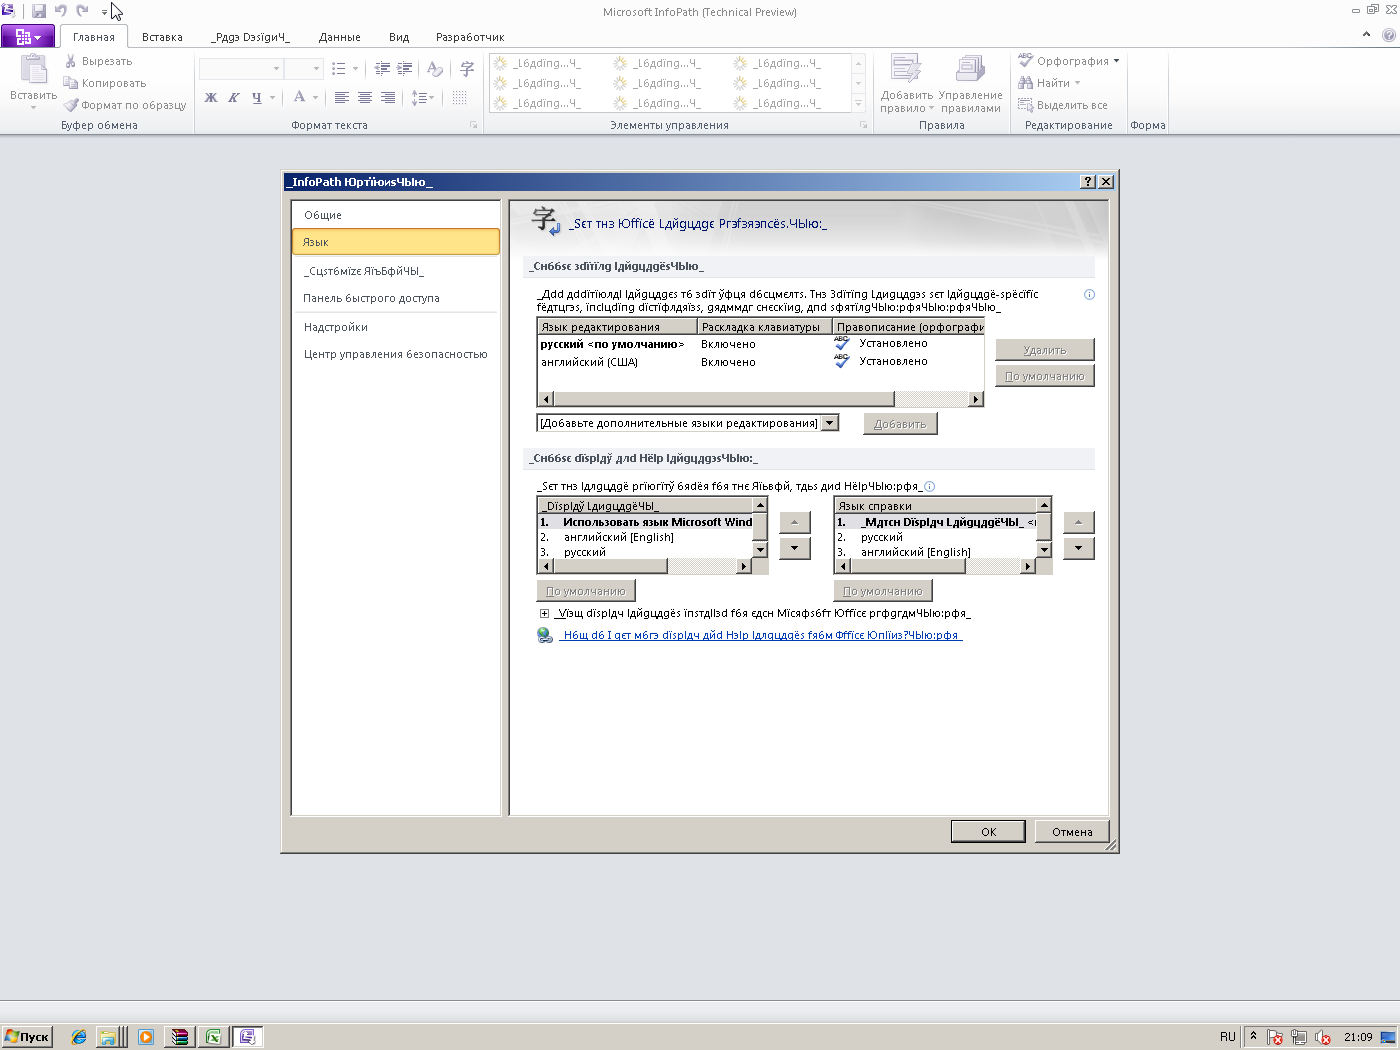Select Общие in options sidebar
Image resolution: width=1400 pixels, height=1050 pixels.
click(396, 215)
